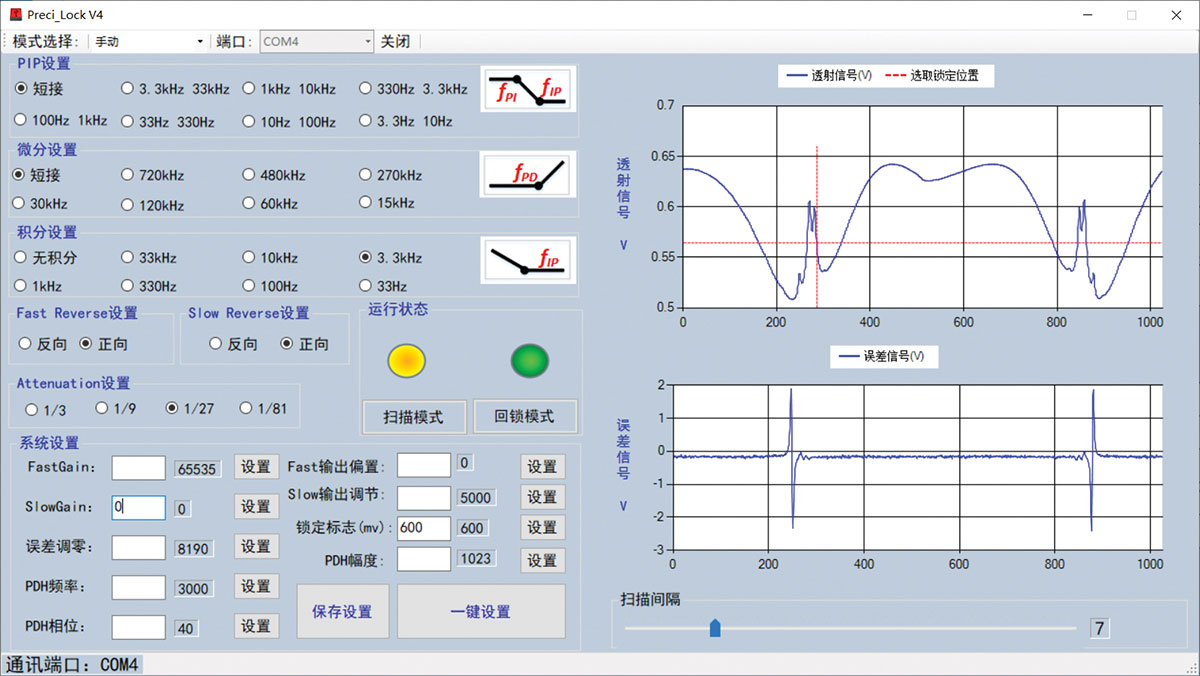Click the differential fPD diagram icon
The image size is (1200, 676).
(528, 175)
